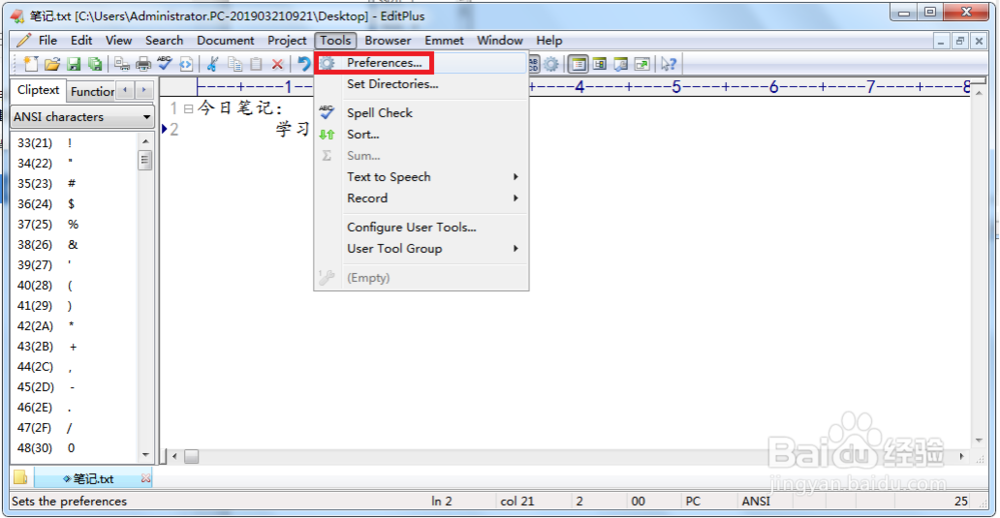Toggle the Output window toolbar button
1000x518 pixels.
point(621,64)
